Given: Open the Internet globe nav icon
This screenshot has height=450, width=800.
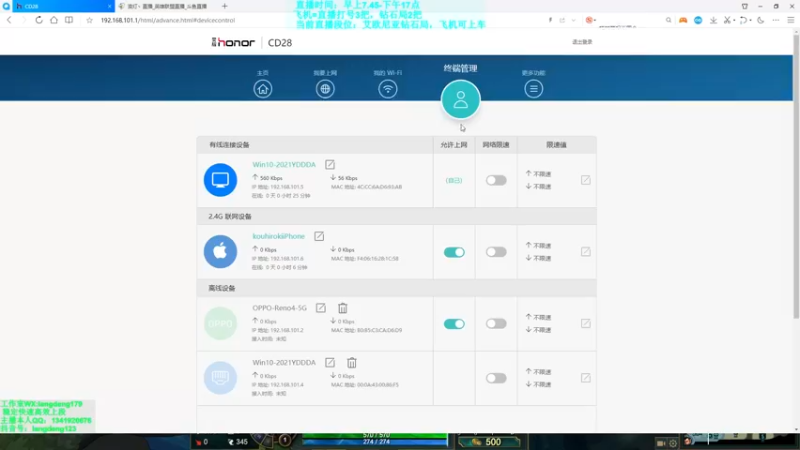Looking at the screenshot, I should pyautogui.click(x=325, y=89).
